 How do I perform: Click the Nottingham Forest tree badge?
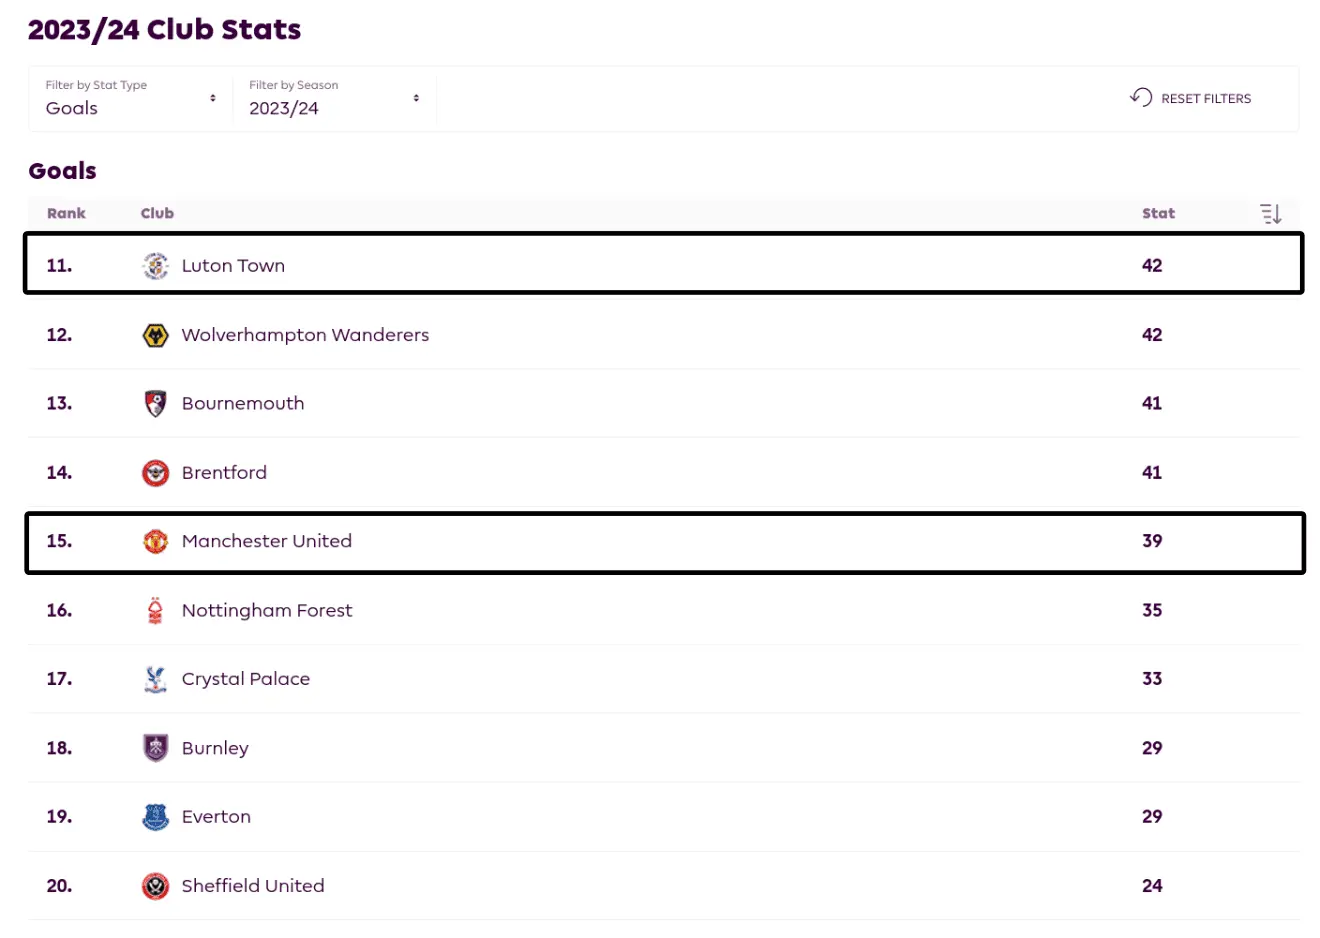[156, 610]
